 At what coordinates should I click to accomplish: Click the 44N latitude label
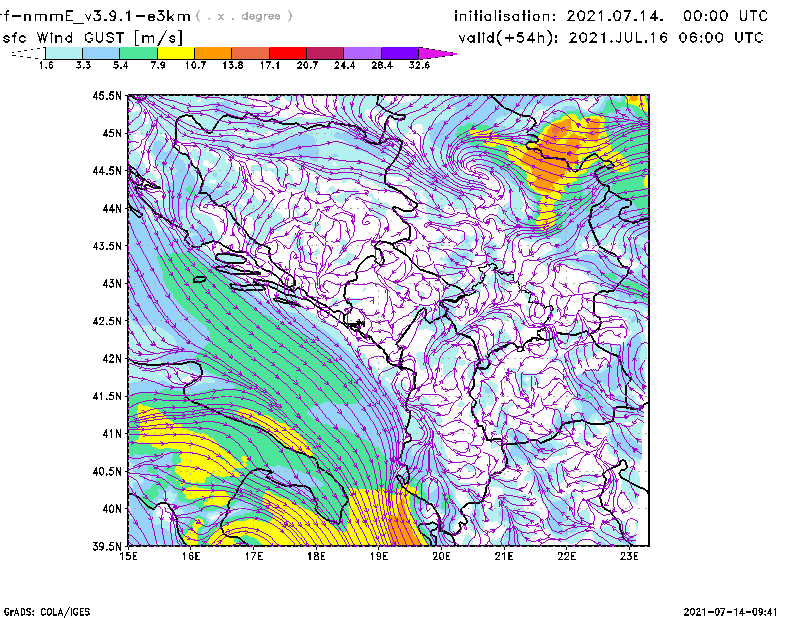point(112,208)
